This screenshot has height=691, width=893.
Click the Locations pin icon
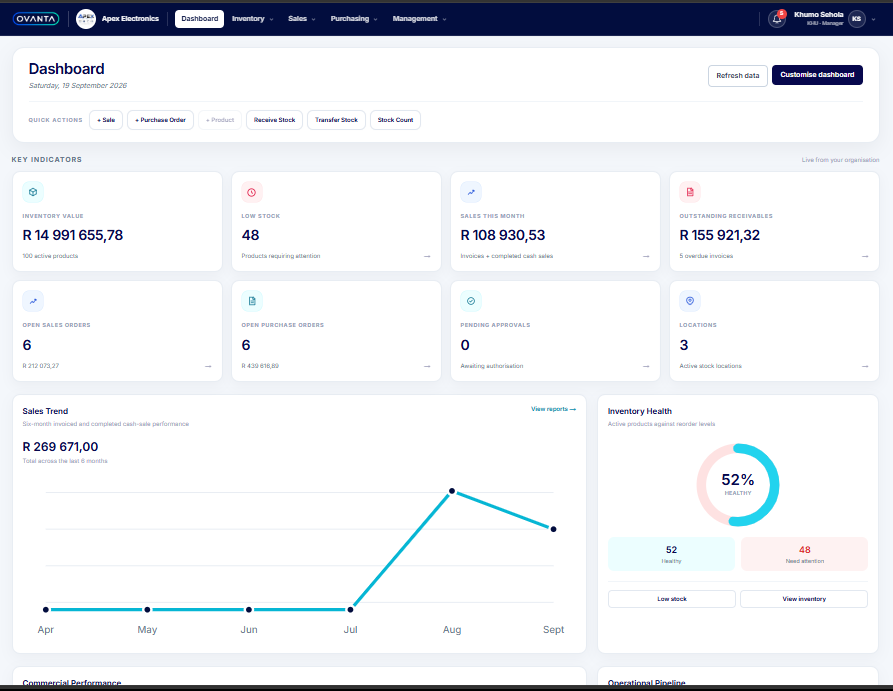click(x=690, y=301)
